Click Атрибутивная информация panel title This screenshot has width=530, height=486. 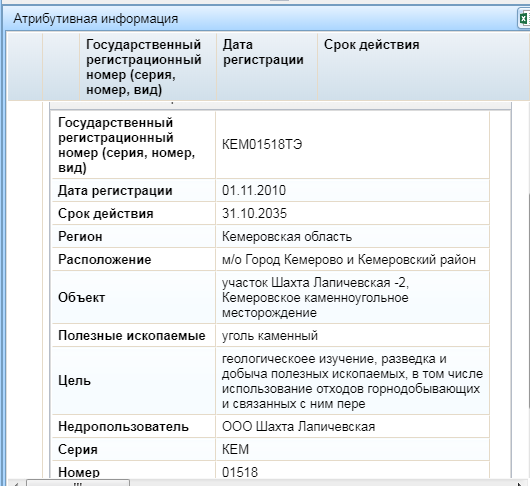click(96, 19)
